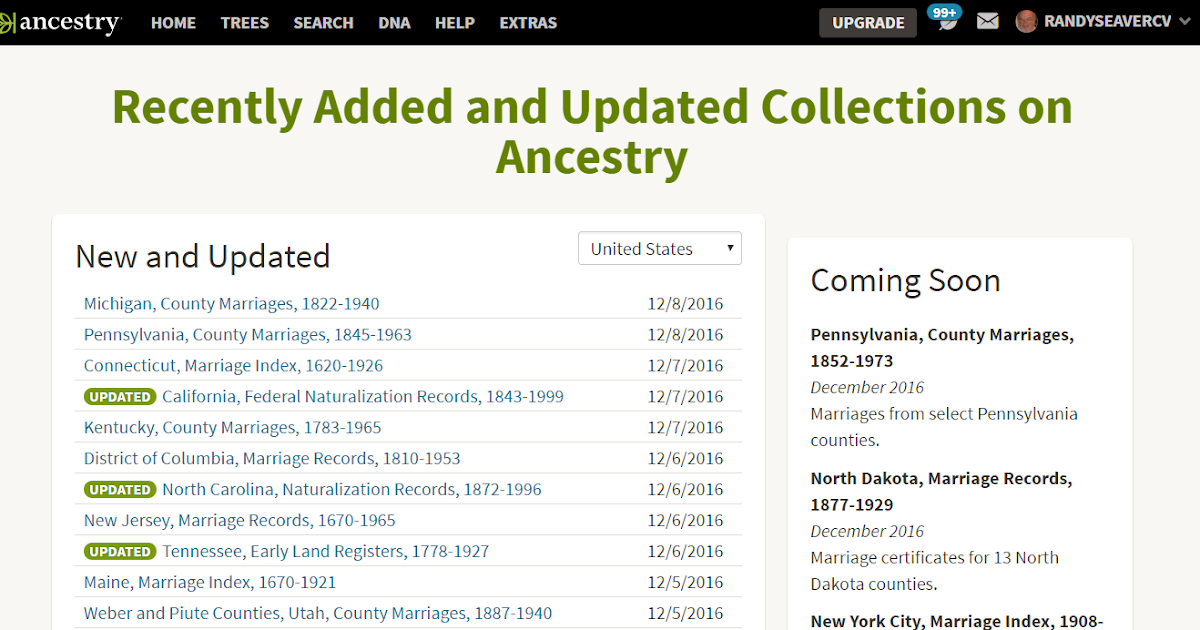
Task: Click the Coming Soon heading
Action: tap(906, 281)
